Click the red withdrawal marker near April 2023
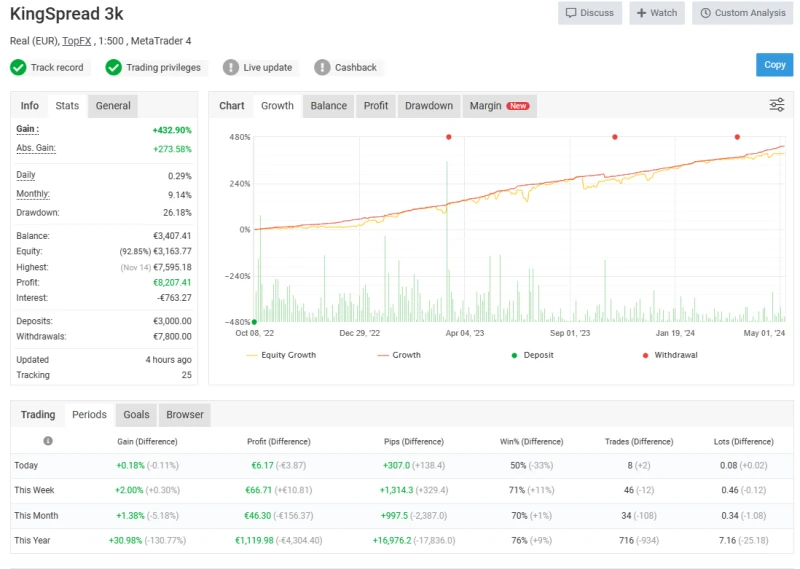Screen dimensions: 800x569 click(x=448, y=137)
